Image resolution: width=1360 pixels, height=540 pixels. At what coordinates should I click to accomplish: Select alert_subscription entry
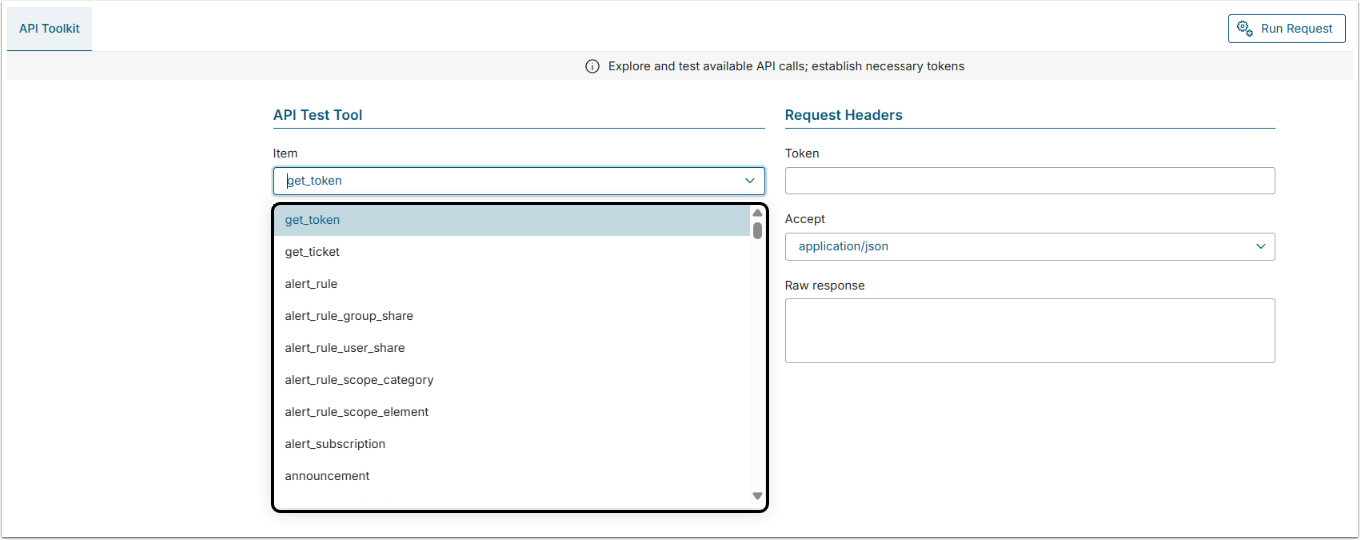(335, 444)
